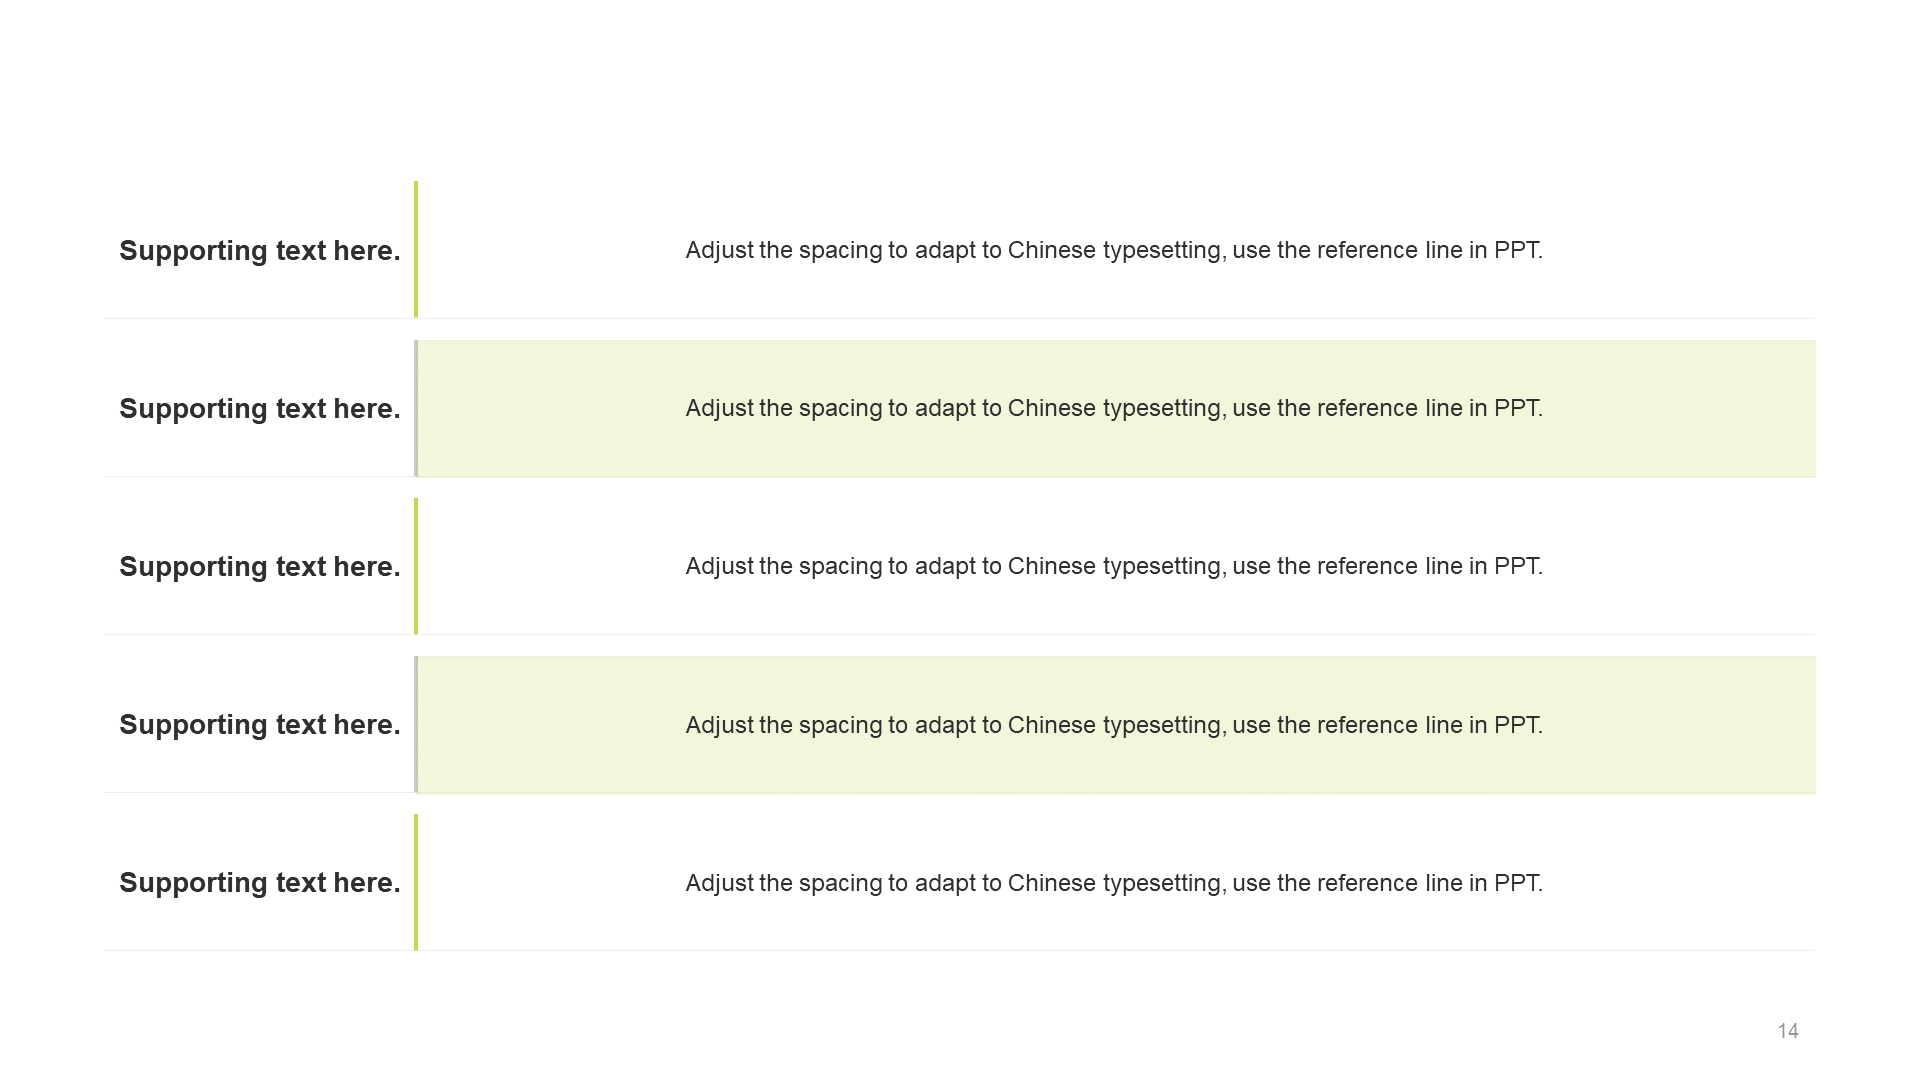Select the "Adjust the spacing" sentence in the fifth row
This screenshot has height=1080, width=1920.
[x=1113, y=883]
